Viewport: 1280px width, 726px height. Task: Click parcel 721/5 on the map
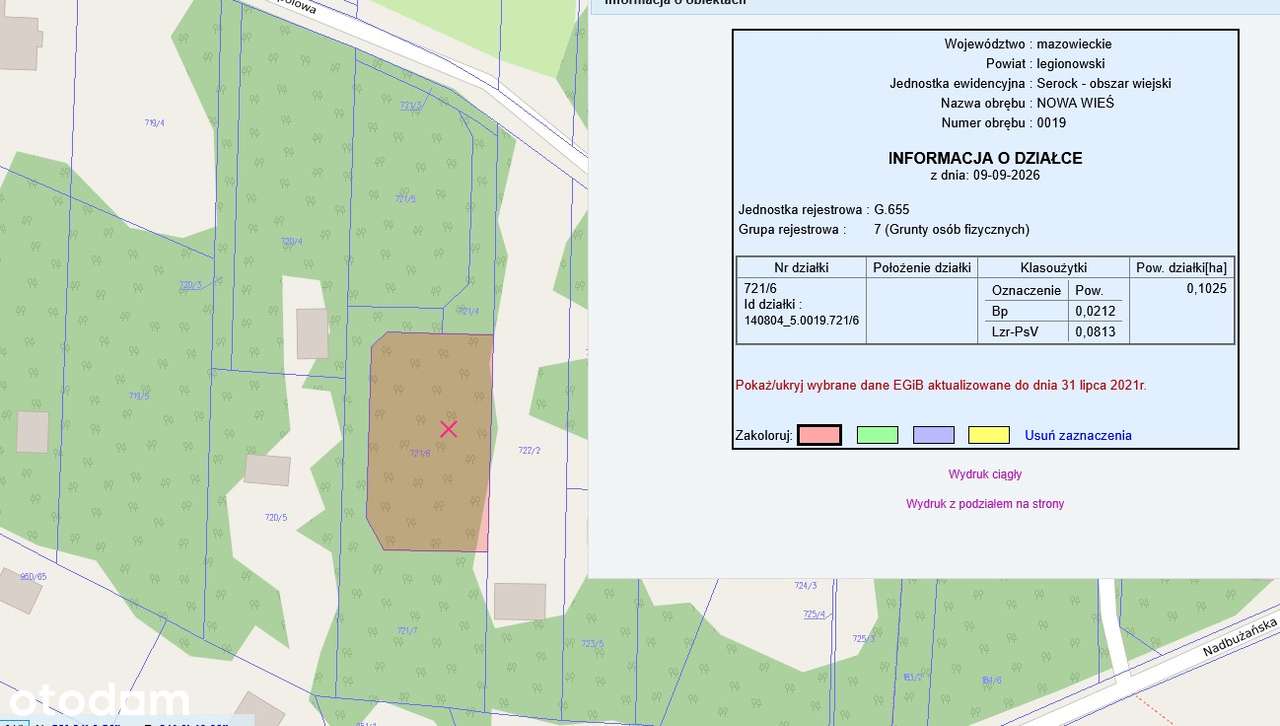click(x=405, y=199)
